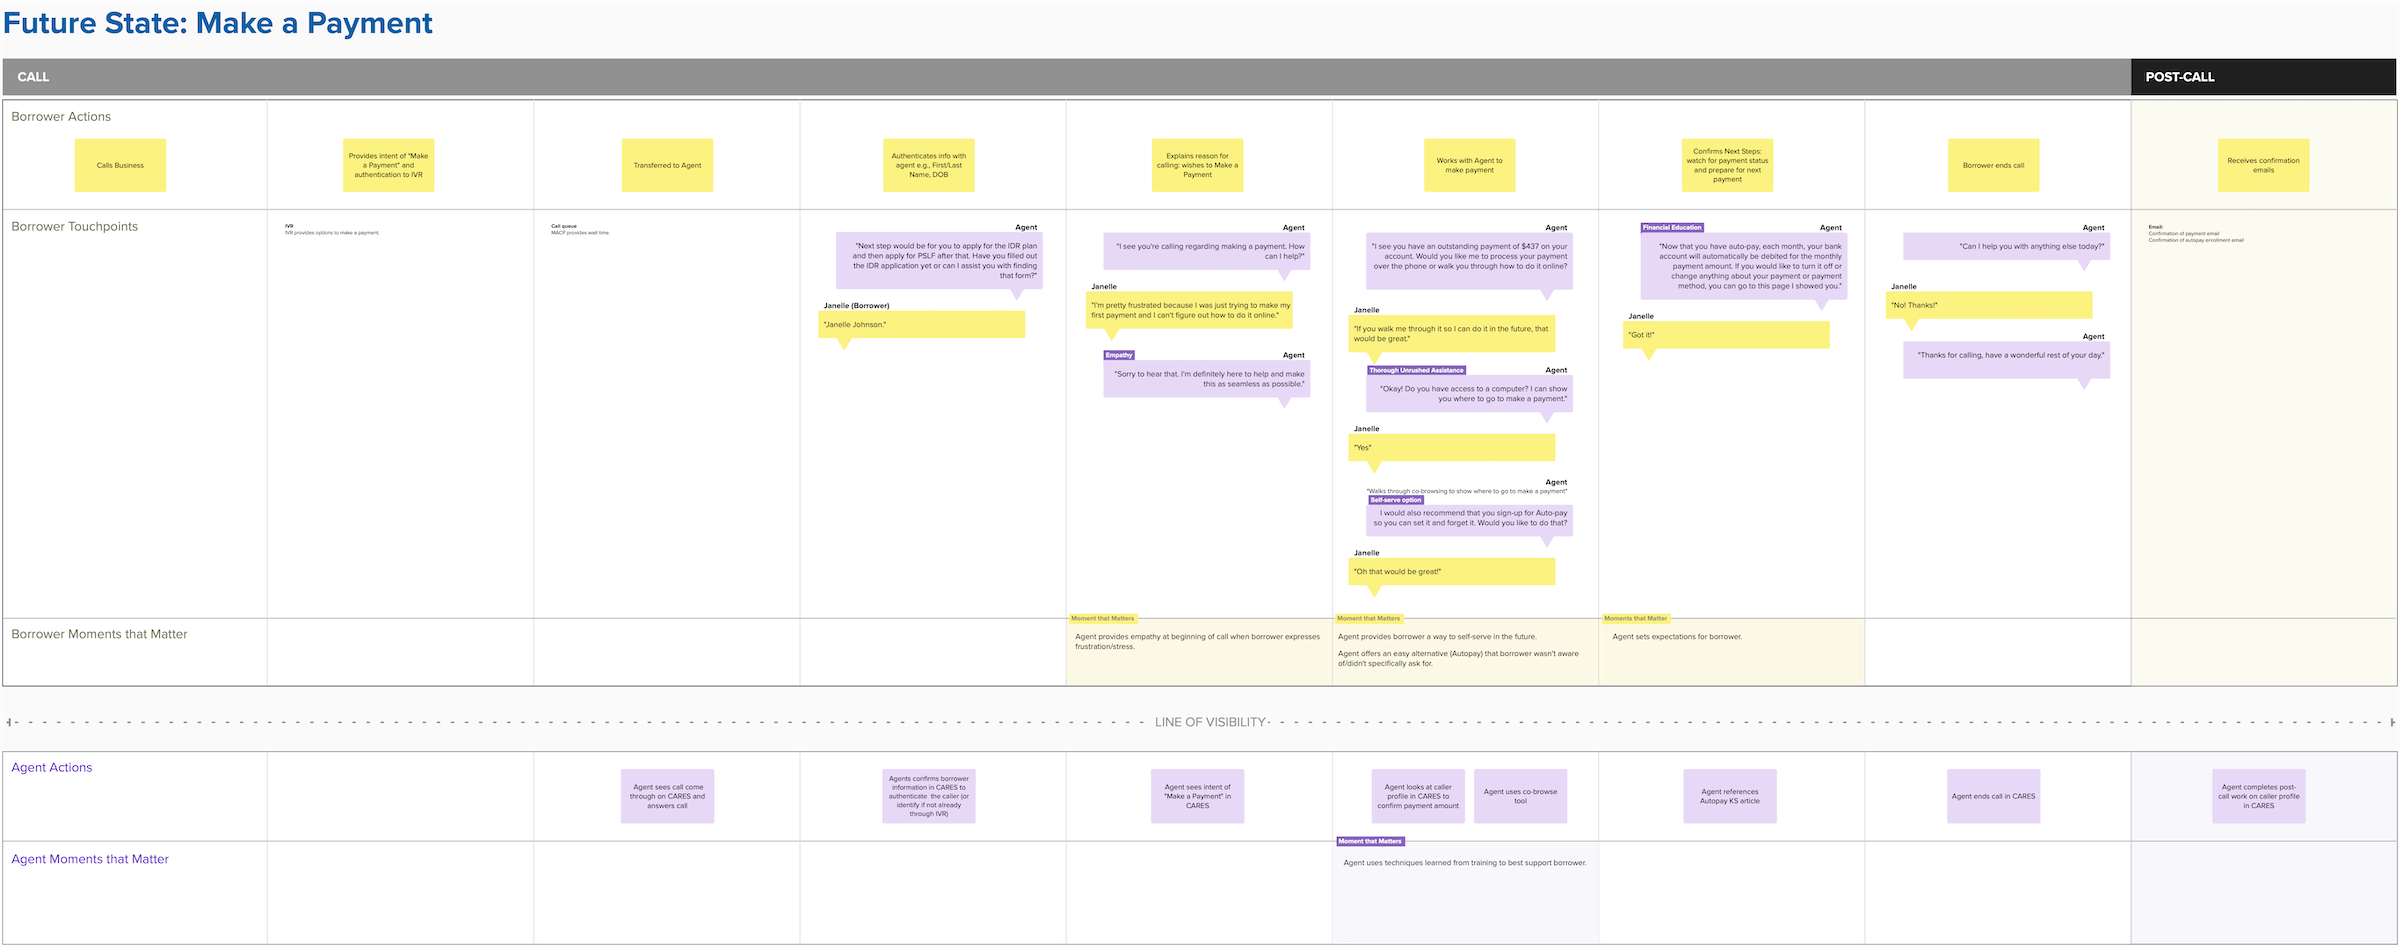Select the "Thanks for calling" agent speech bubble
Image resolution: width=2400 pixels, height=947 pixels.
(2007, 360)
